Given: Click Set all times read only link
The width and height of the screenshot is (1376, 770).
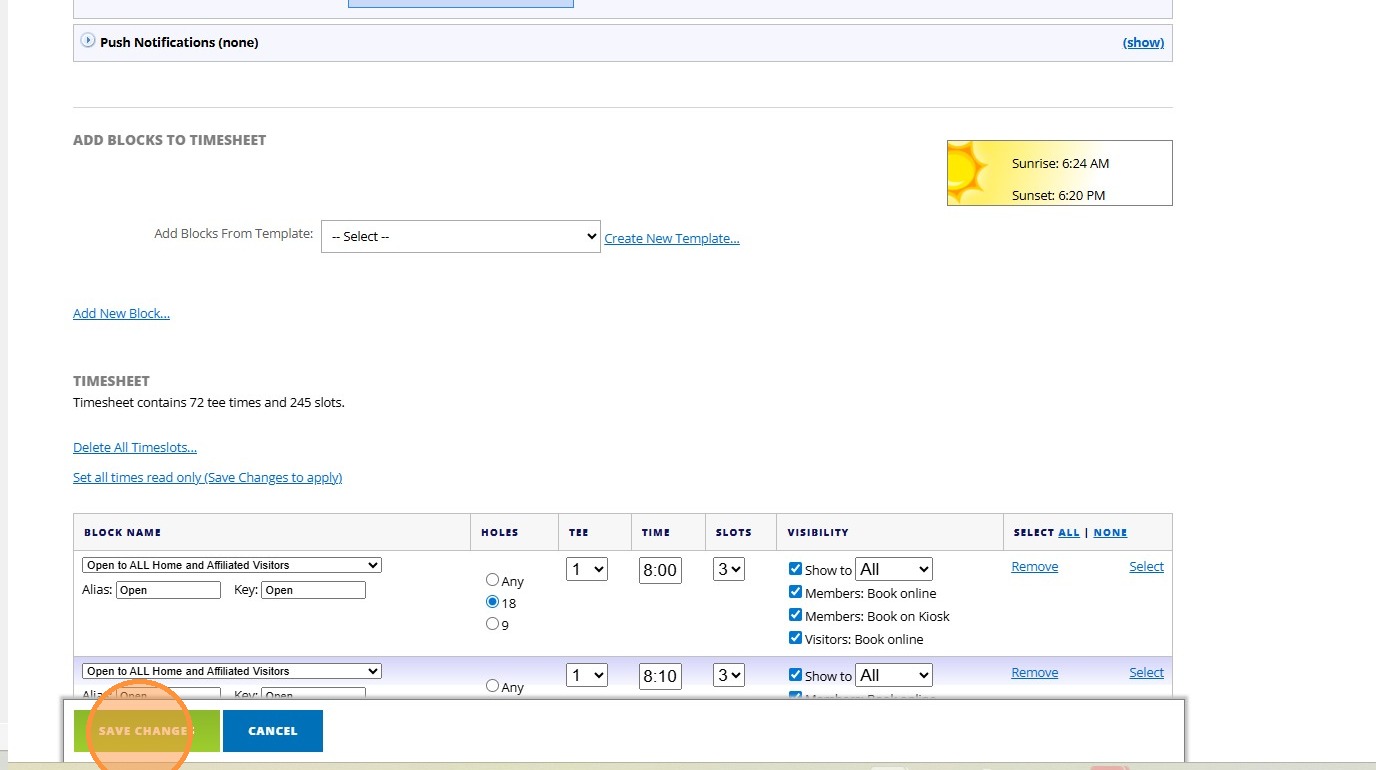Looking at the screenshot, I should (x=207, y=477).
